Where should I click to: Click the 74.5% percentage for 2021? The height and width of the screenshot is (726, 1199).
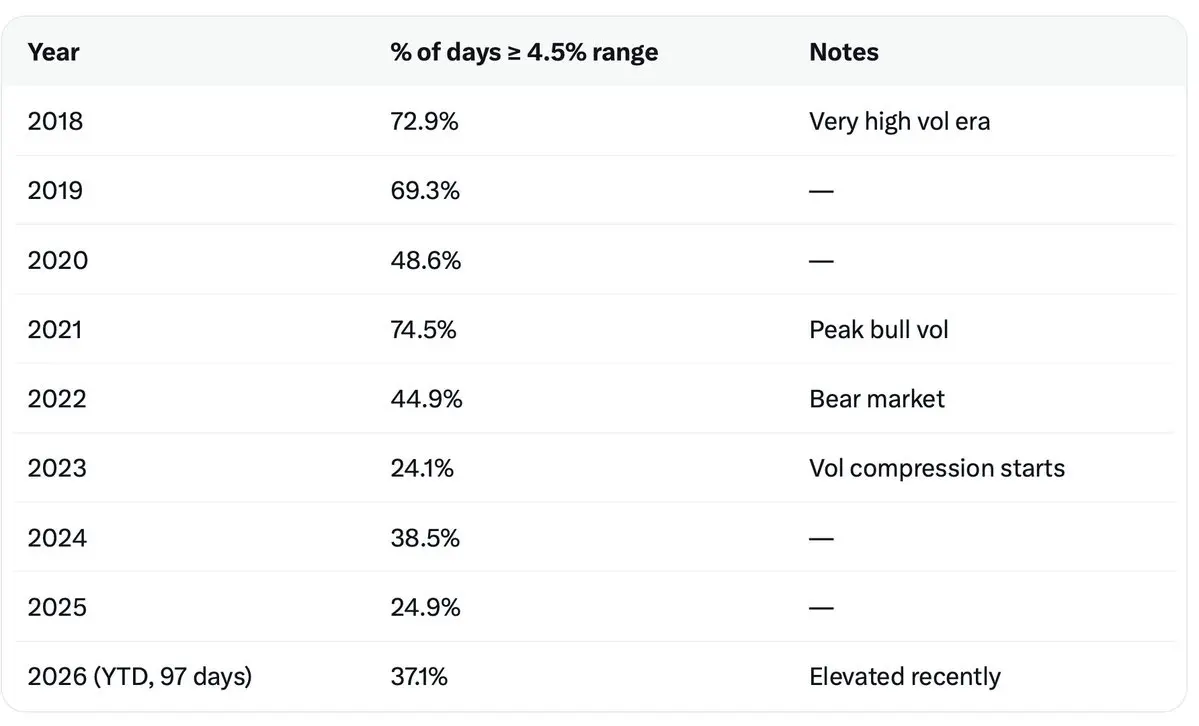424,330
